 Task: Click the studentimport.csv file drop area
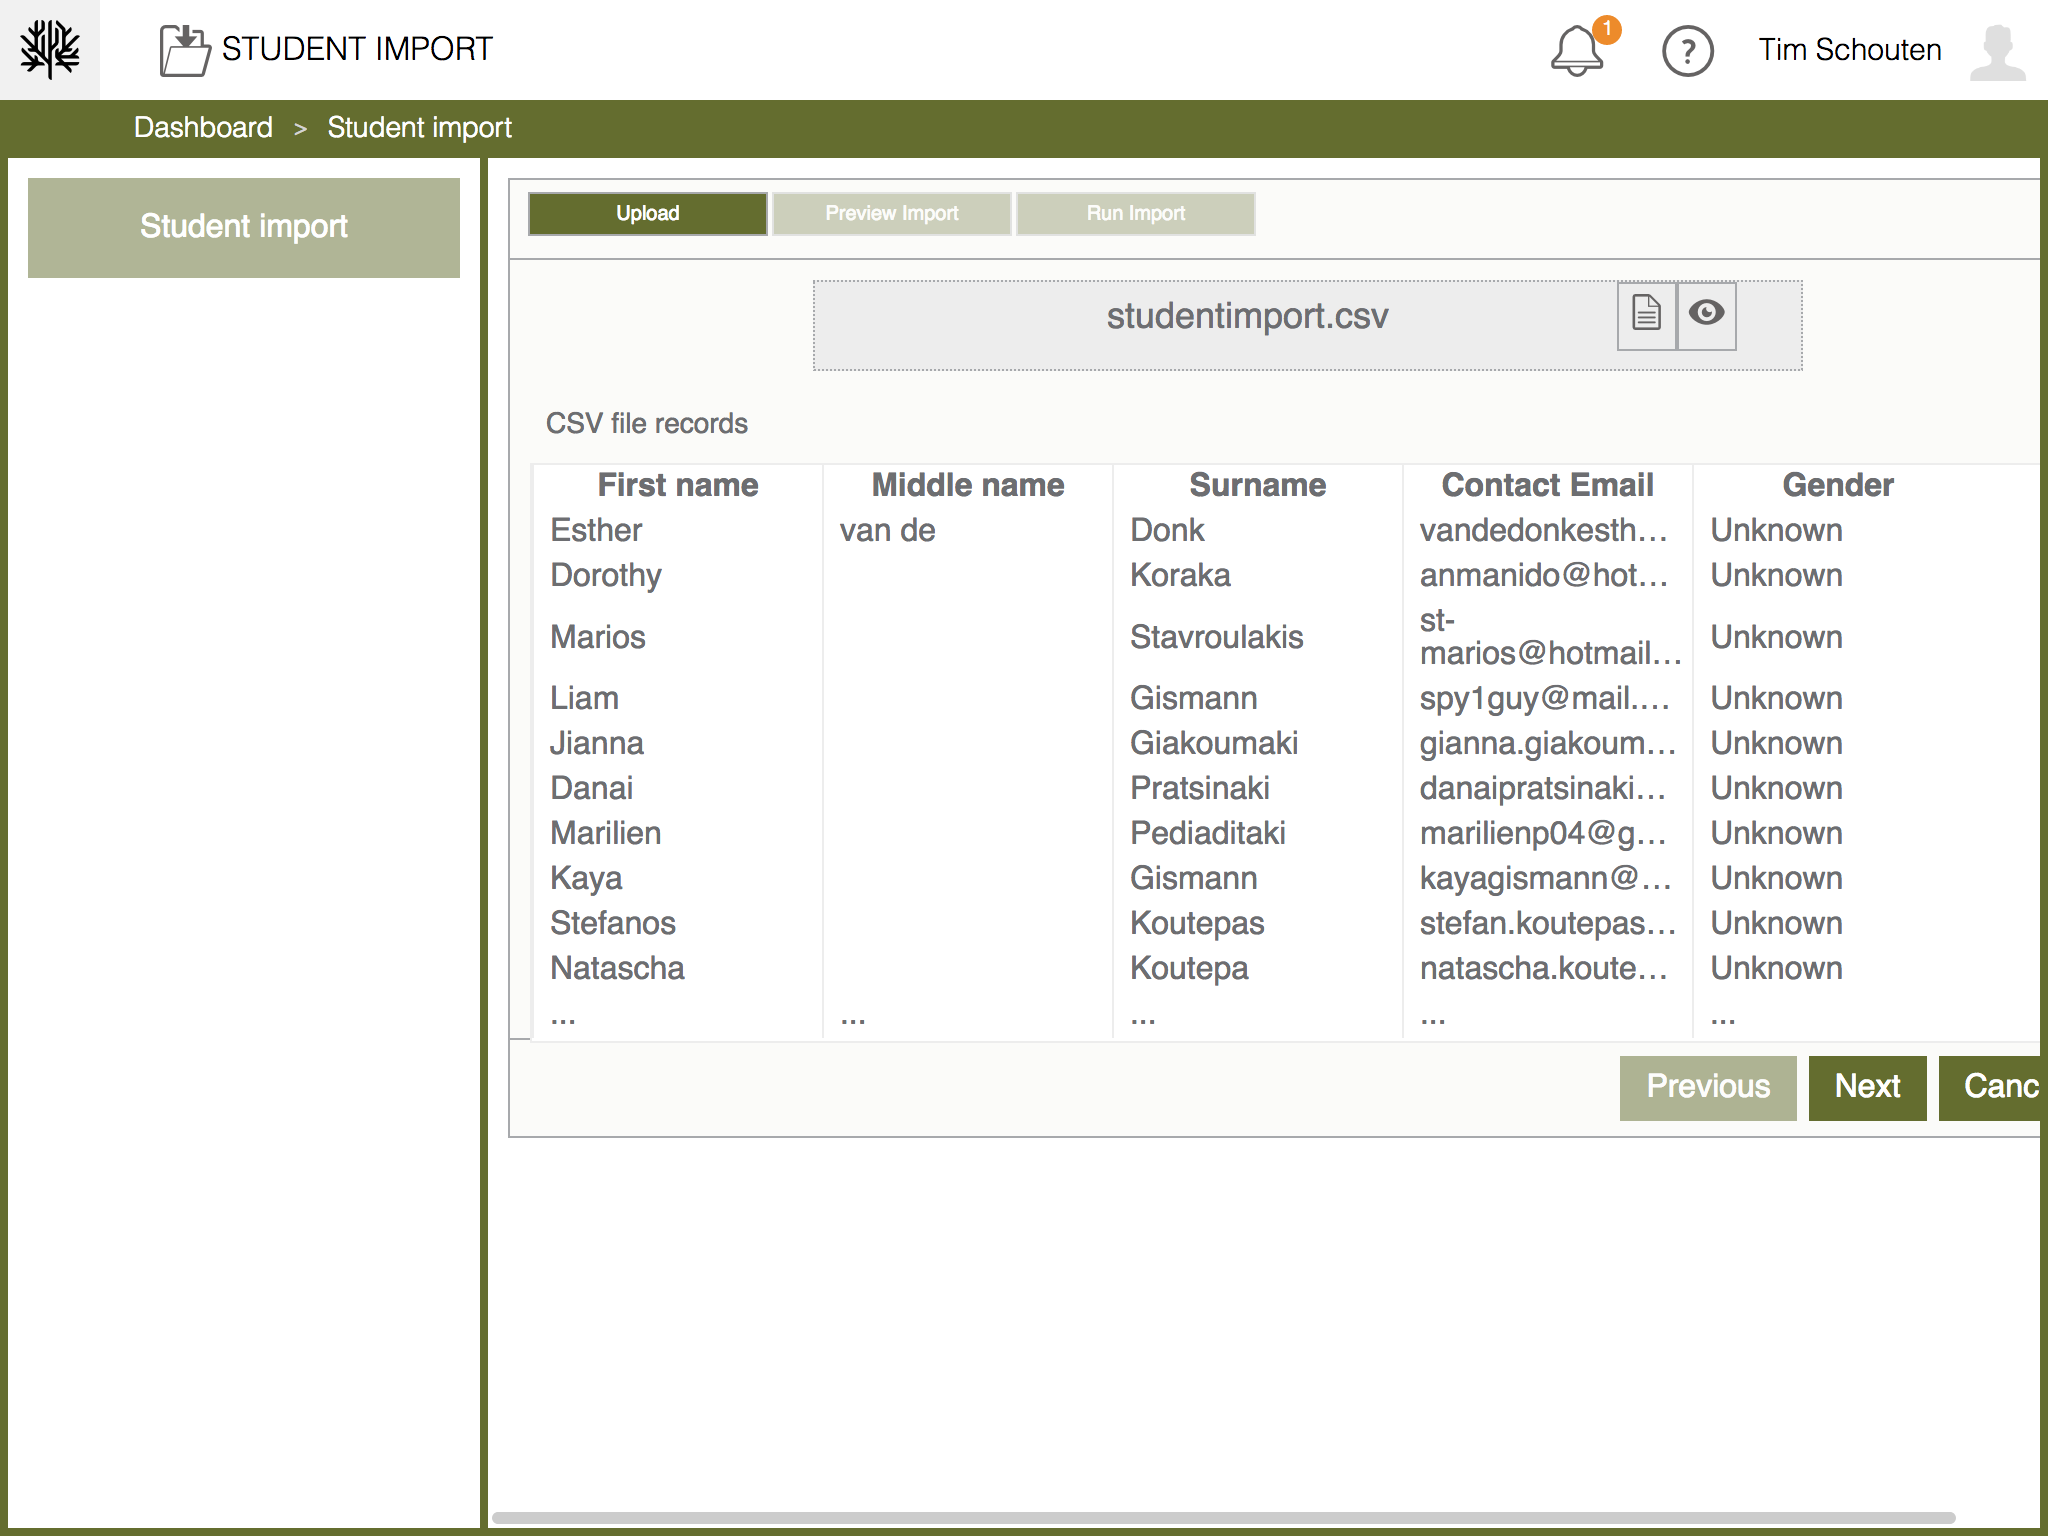click(x=1246, y=317)
